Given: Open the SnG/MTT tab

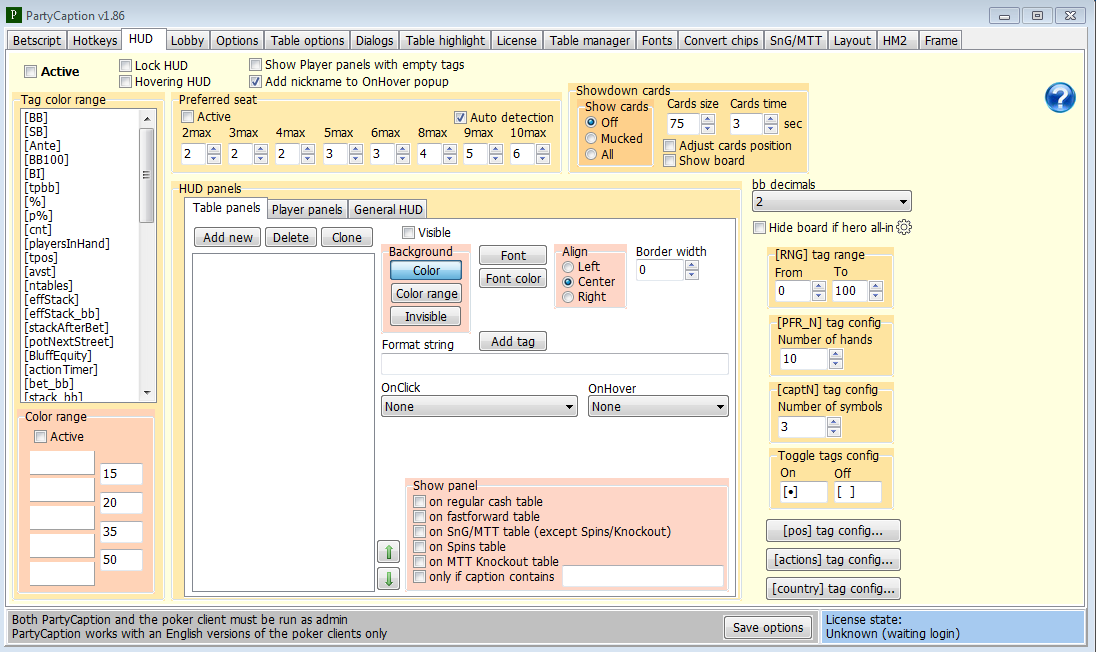Looking at the screenshot, I should (x=795, y=41).
